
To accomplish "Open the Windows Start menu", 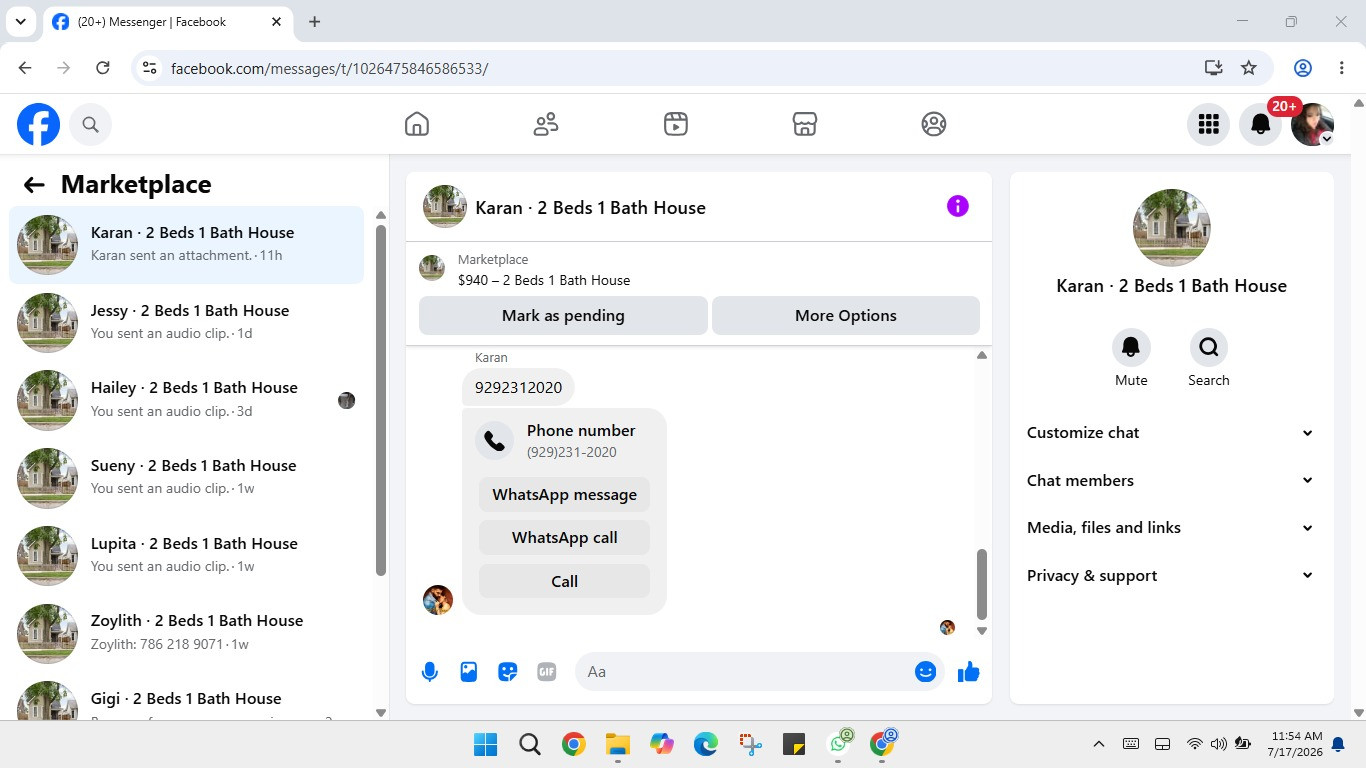I will pyautogui.click(x=485, y=744).
